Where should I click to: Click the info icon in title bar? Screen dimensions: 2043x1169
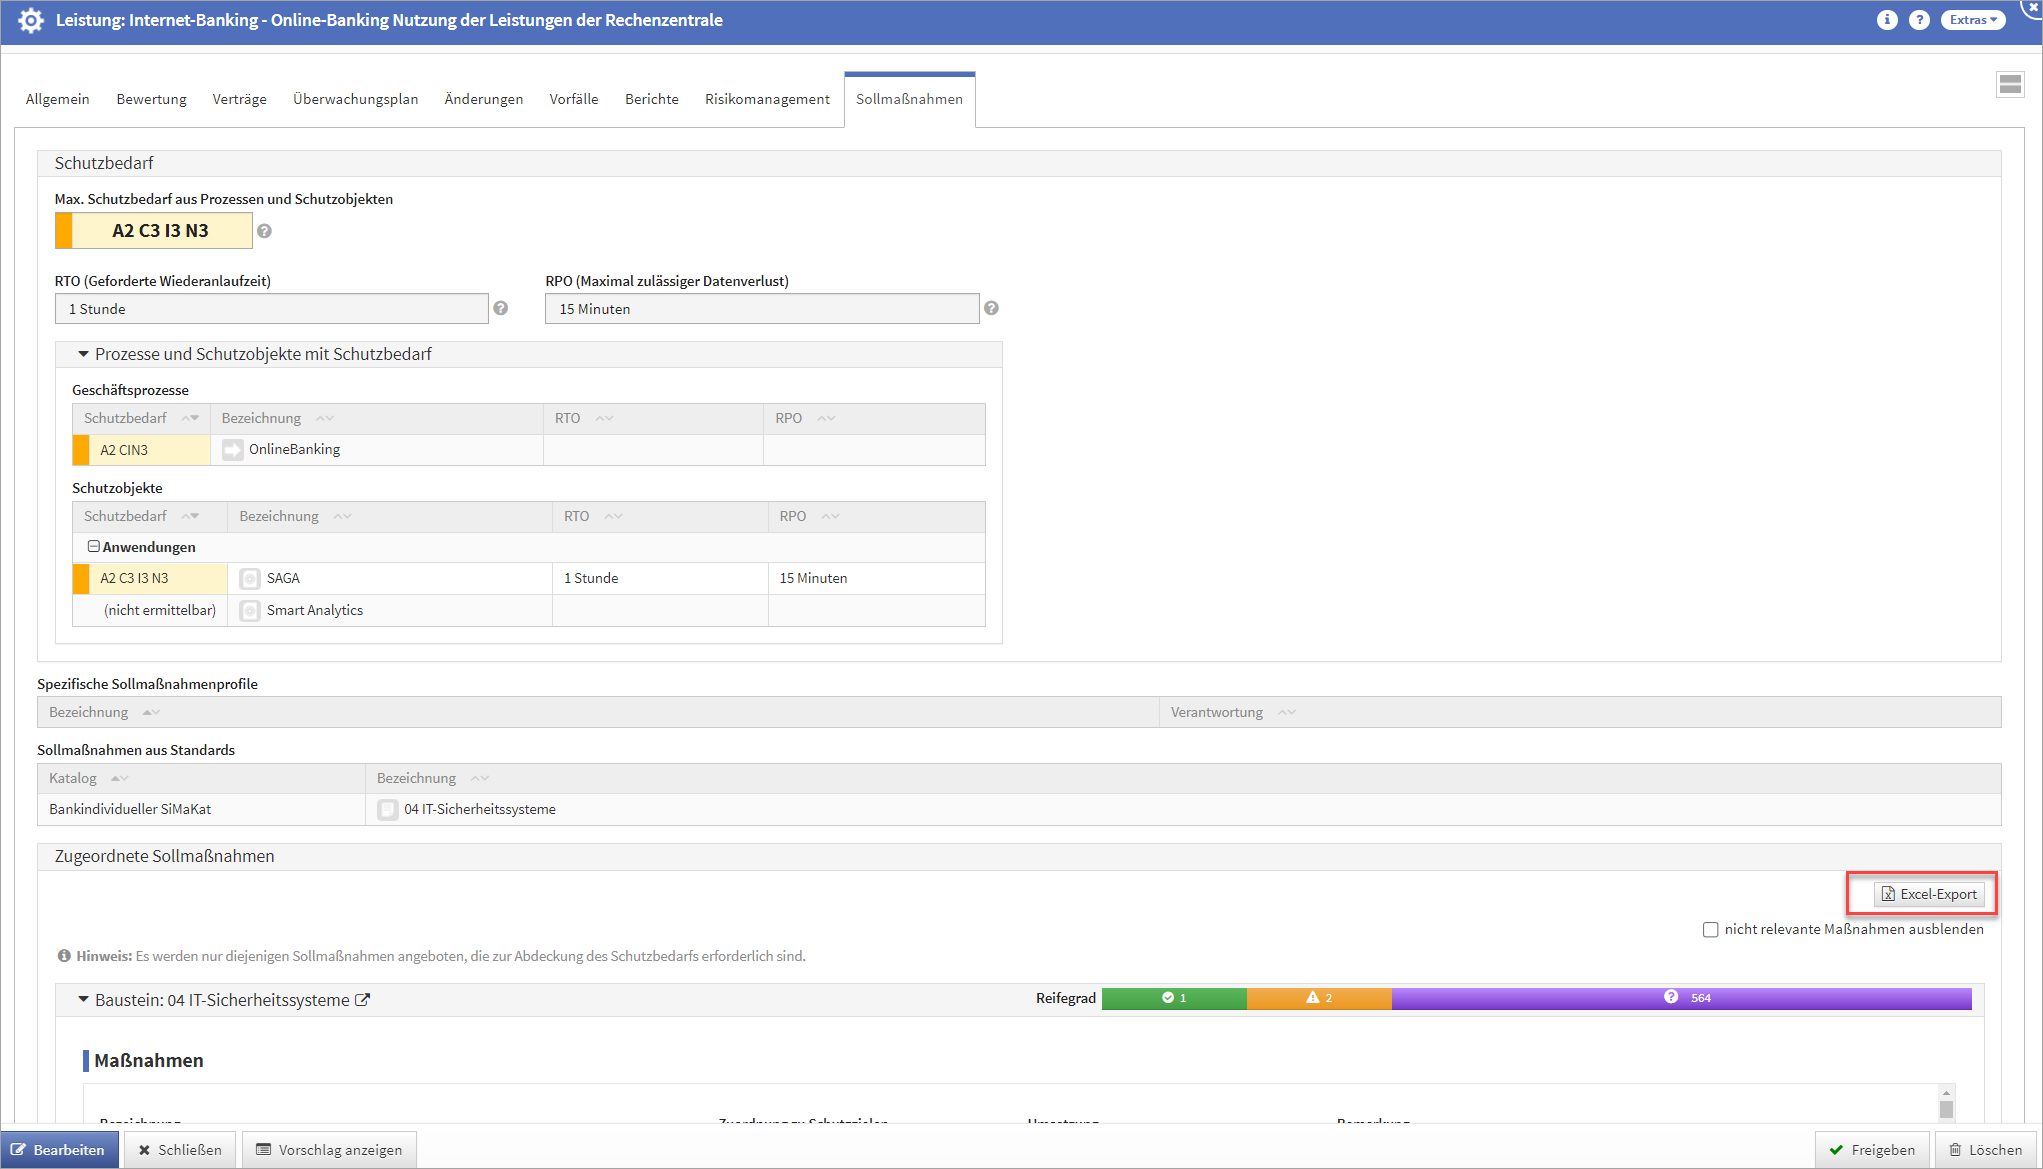pyautogui.click(x=1886, y=20)
